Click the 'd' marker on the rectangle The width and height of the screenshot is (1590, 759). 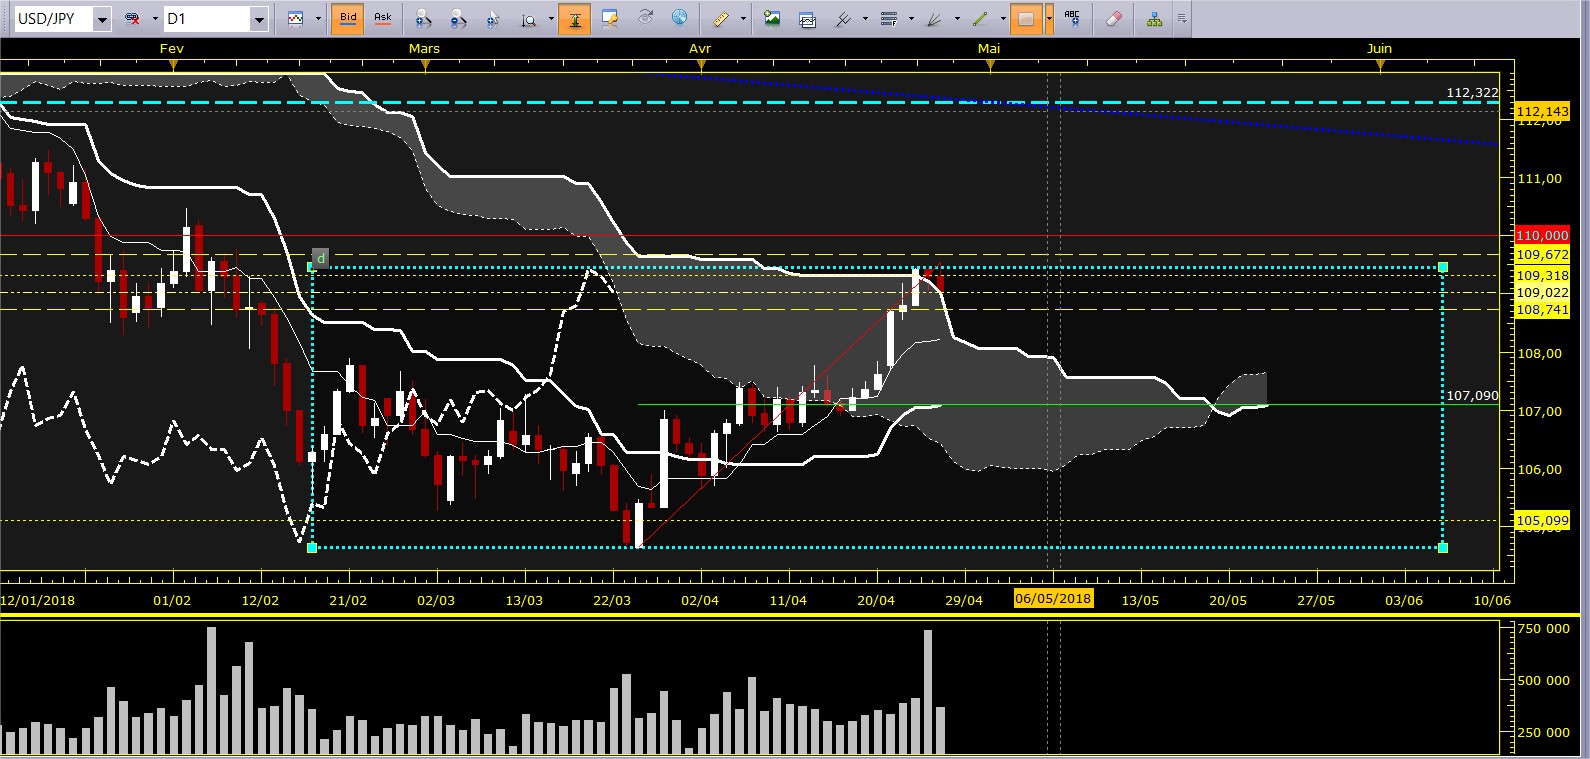click(x=320, y=258)
